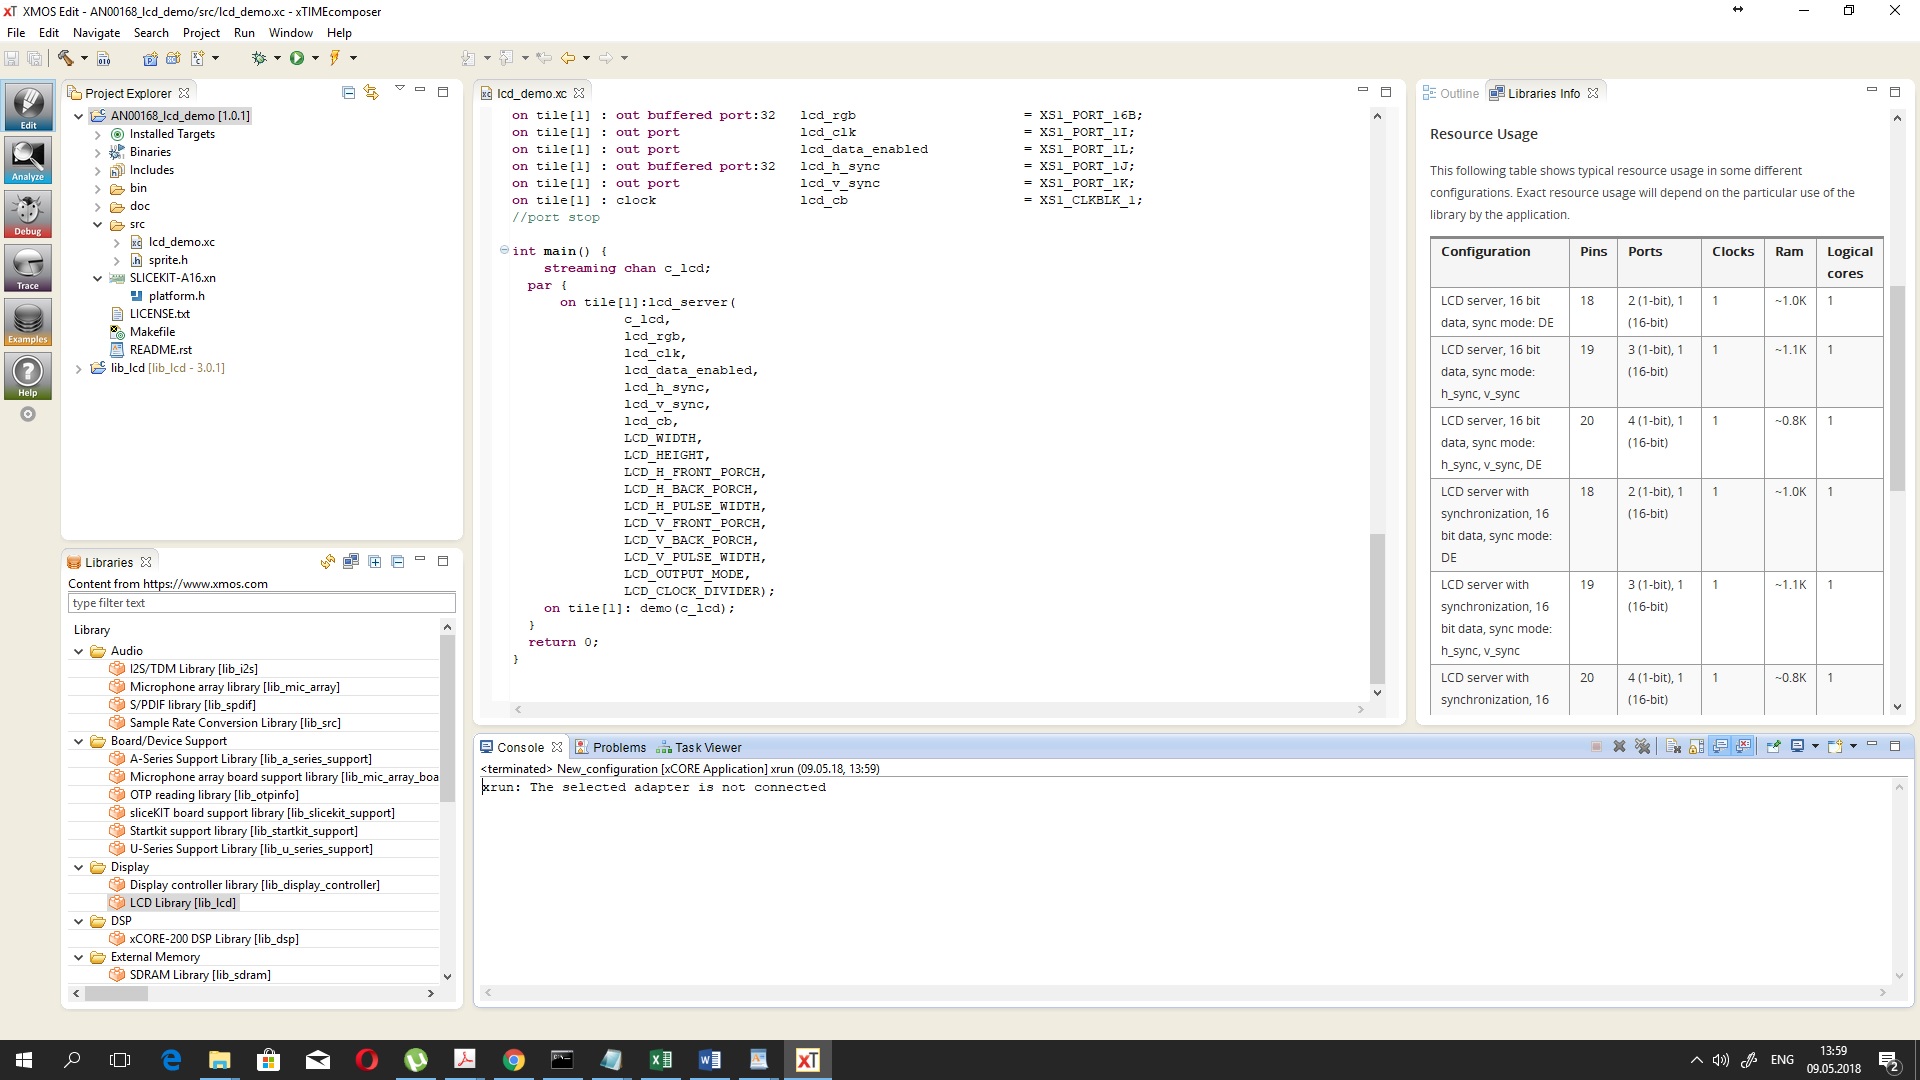Viewport: 1920px width, 1080px height.
Task: Switch to the Trace perspective icon
Action: (28, 268)
